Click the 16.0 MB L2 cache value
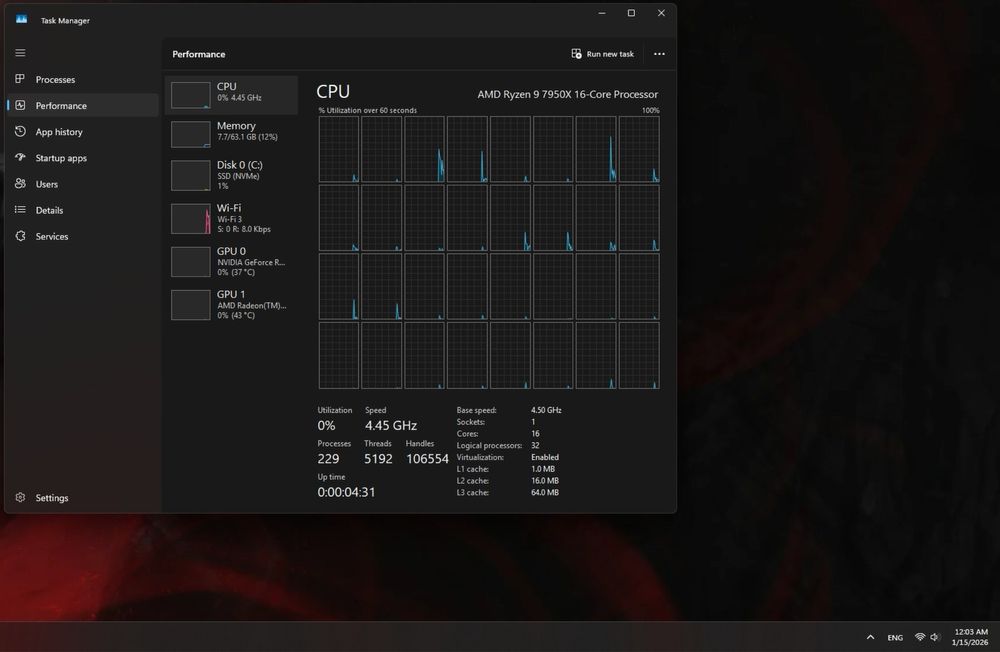The width and height of the screenshot is (1000, 652). point(545,481)
